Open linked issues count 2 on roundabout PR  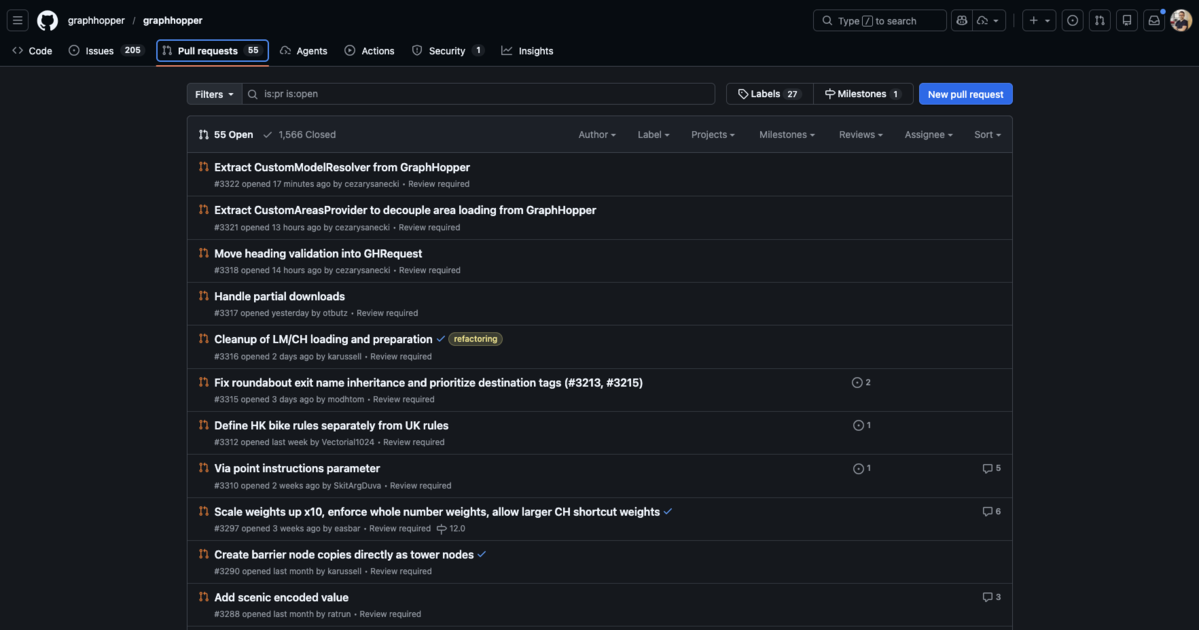(x=861, y=382)
